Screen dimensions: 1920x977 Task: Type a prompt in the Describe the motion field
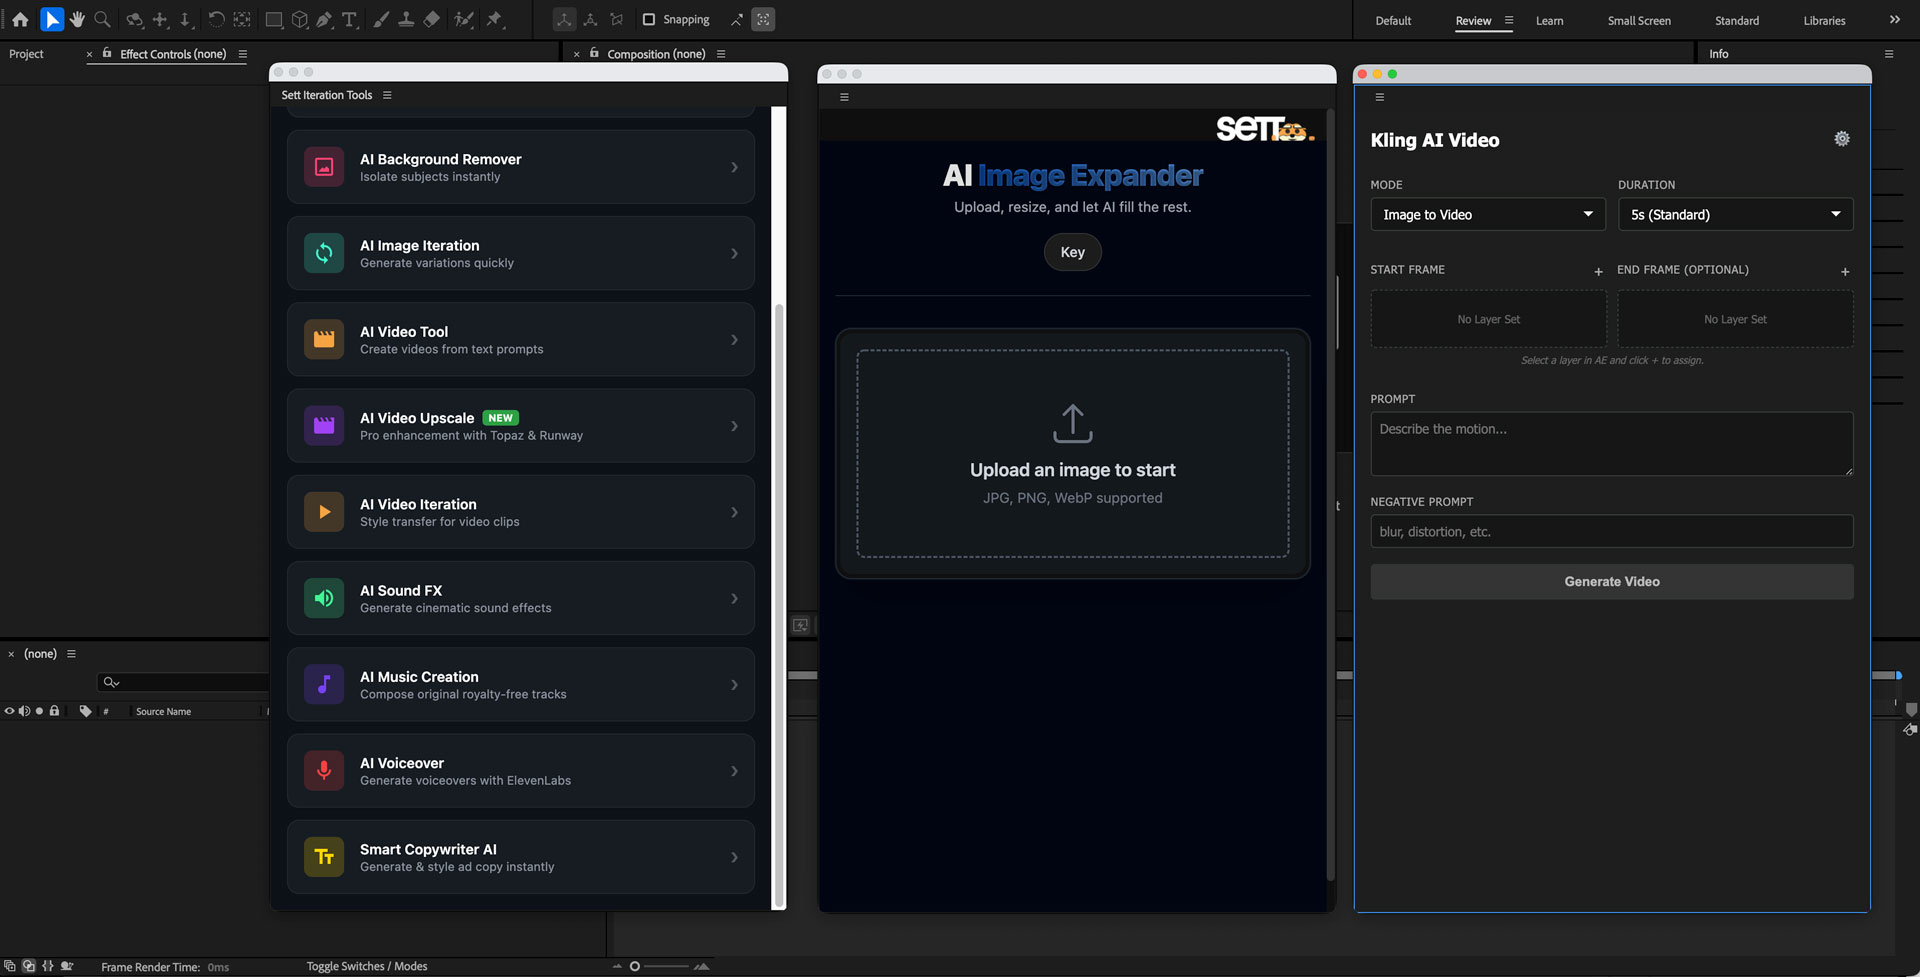point(1611,443)
